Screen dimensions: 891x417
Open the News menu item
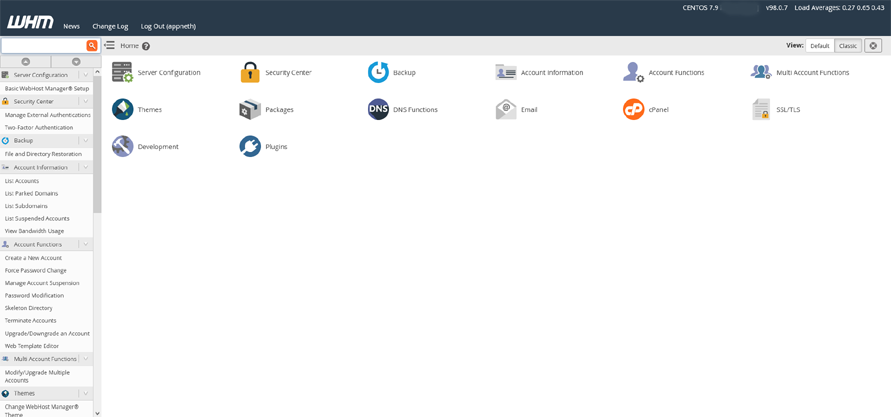(71, 26)
